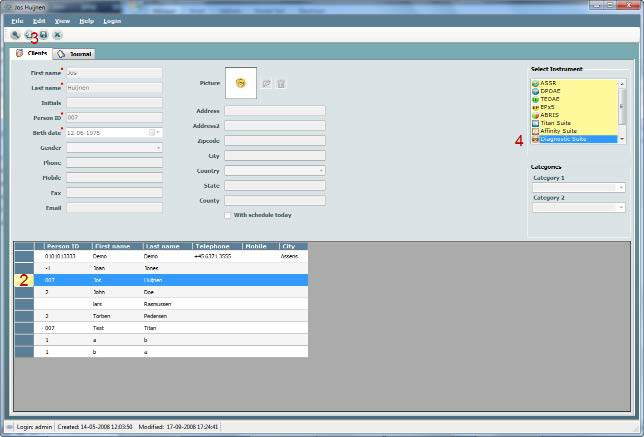The width and height of the screenshot is (644, 437).
Task: Expand the Category 2 dropdown
Action: (x=621, y=207)
